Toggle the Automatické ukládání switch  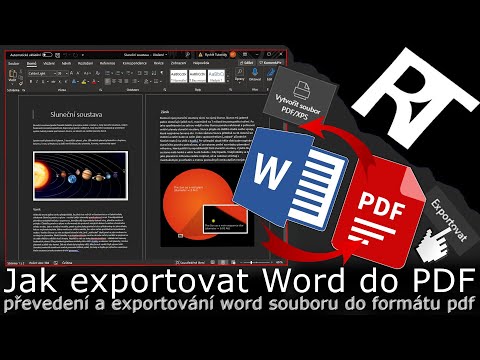tap(47, 55)
